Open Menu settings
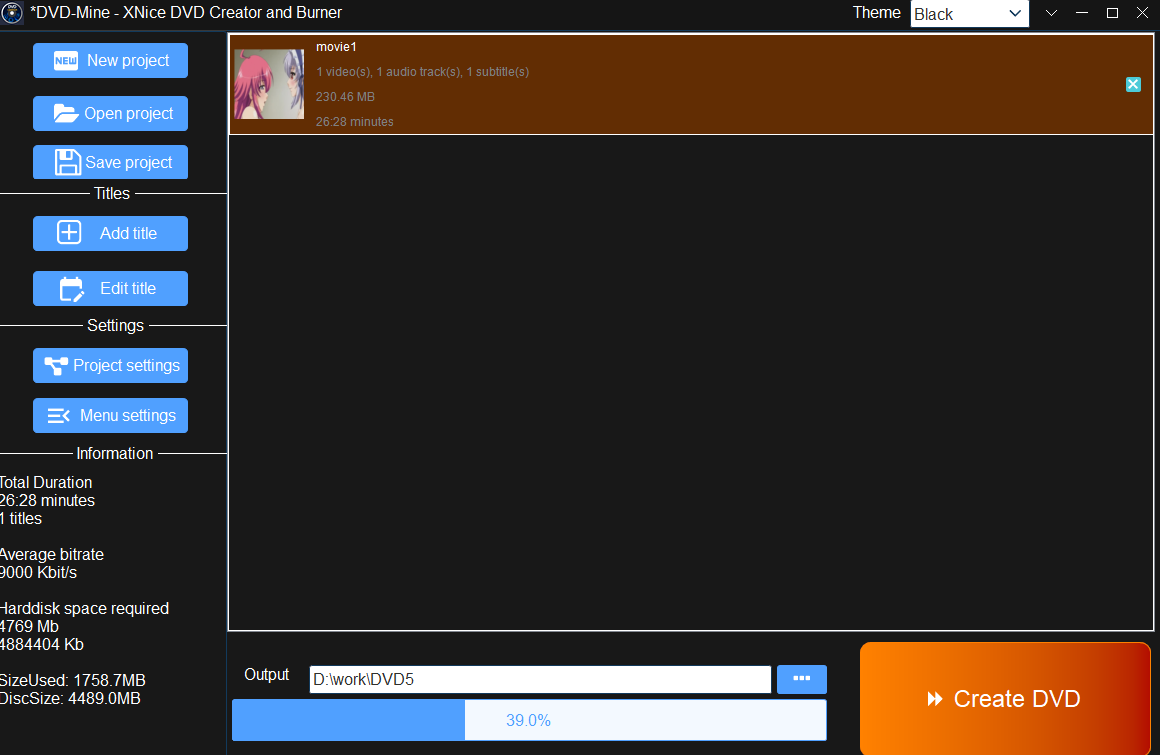This screenshot has width=1160, height=755. (110, 416)
